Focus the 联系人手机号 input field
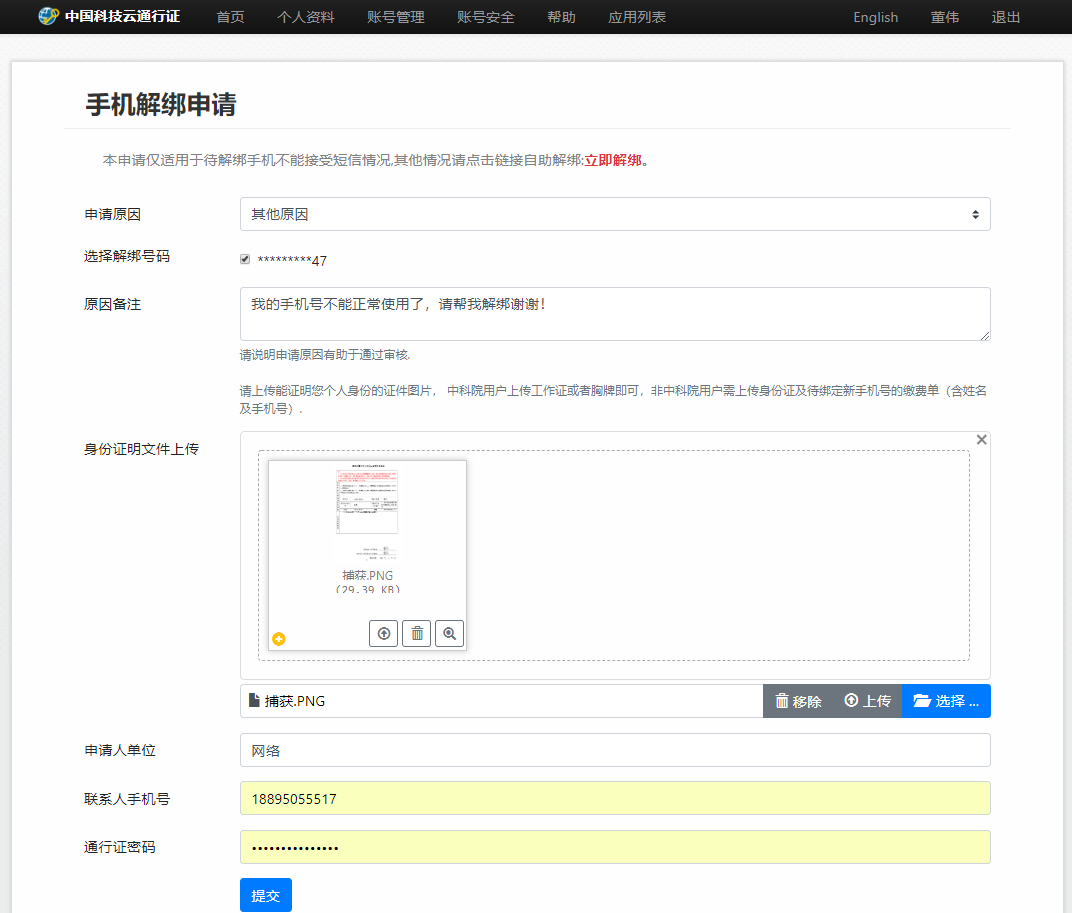The width and height of the screenshot is (1072, 913). point(614,798)
